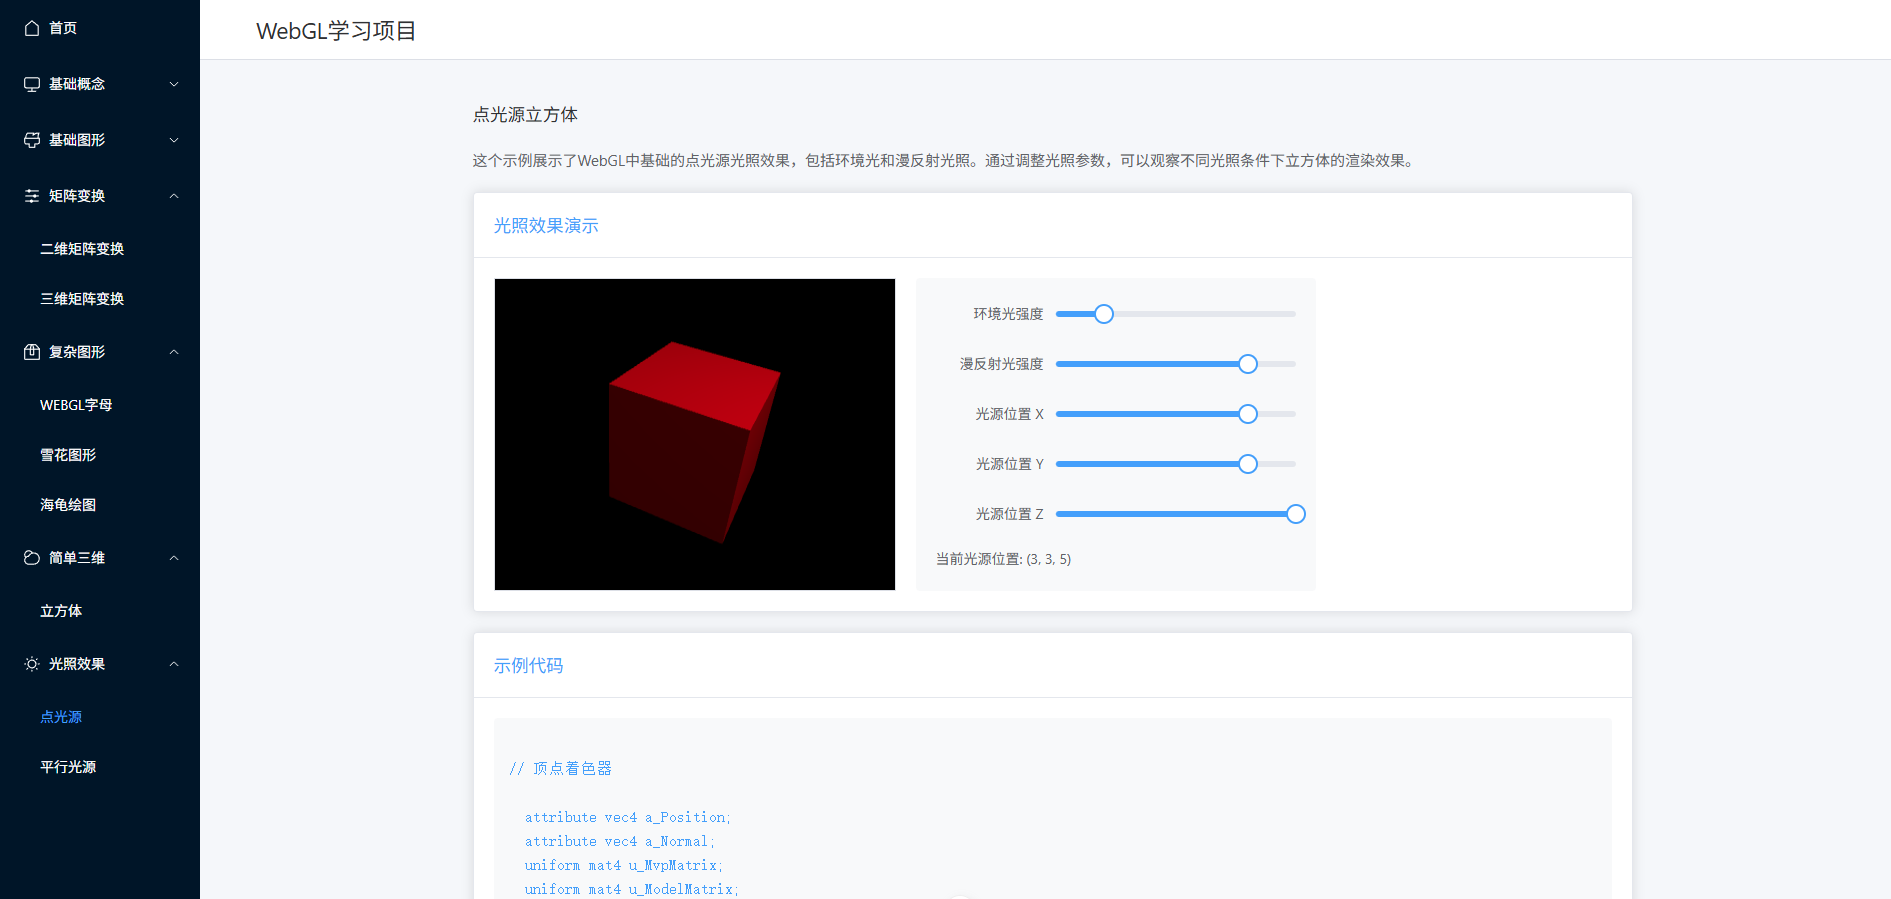
Task: Click the 环境光强度 slider handle
Action: [1104, 314]
